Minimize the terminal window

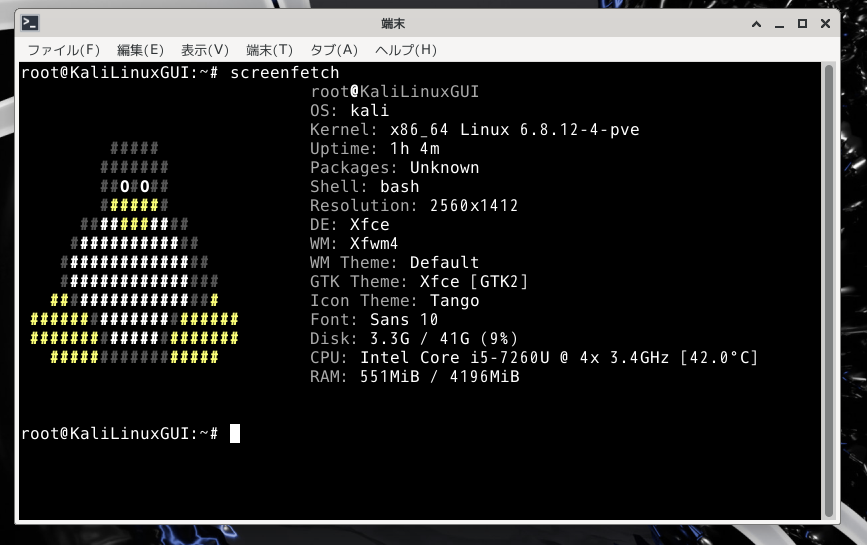click(780, 24)
